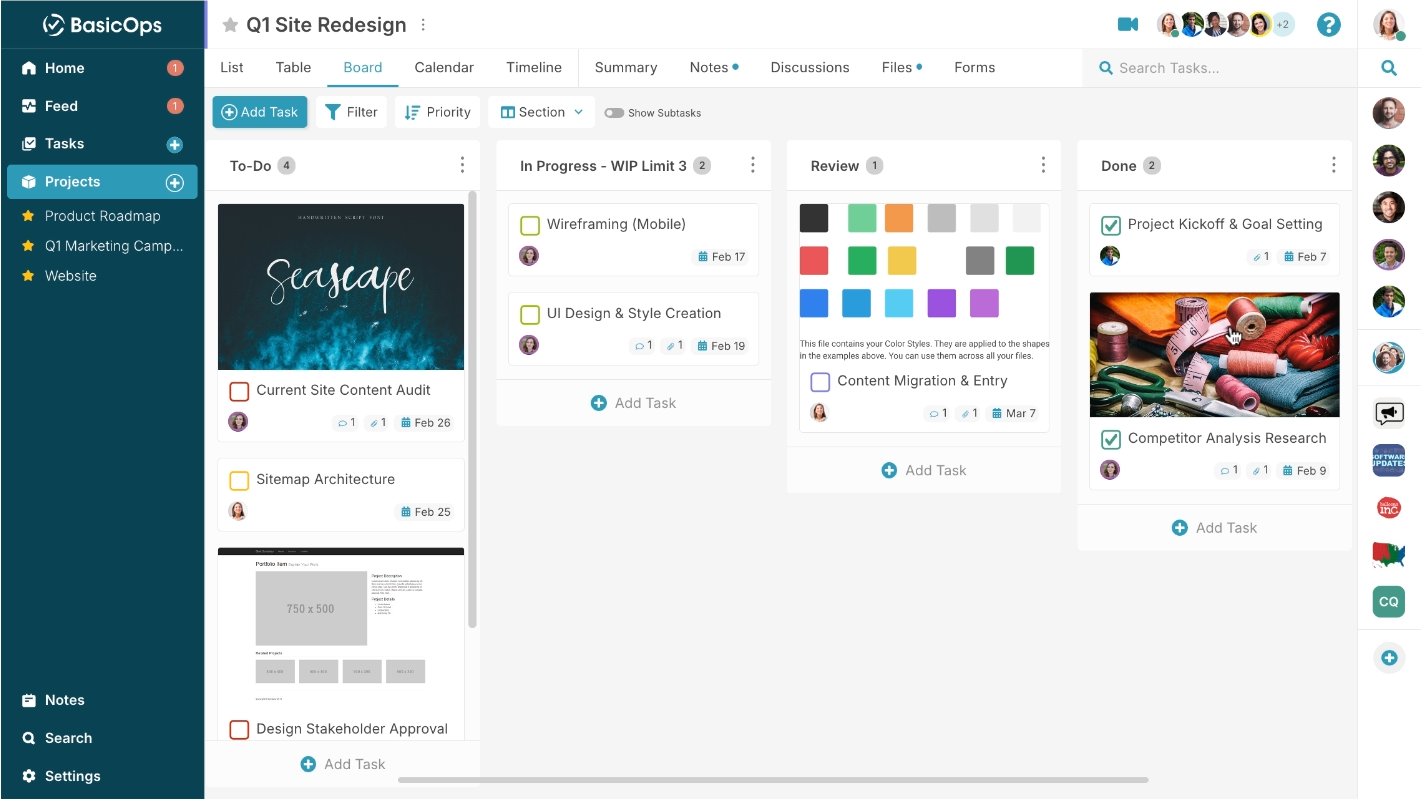Image resolution: width=1422 pixels, height=800 pixels.
Task: Check off the Sitemap Architecture task
Action: pyautogui.click(x=238, y=480)
